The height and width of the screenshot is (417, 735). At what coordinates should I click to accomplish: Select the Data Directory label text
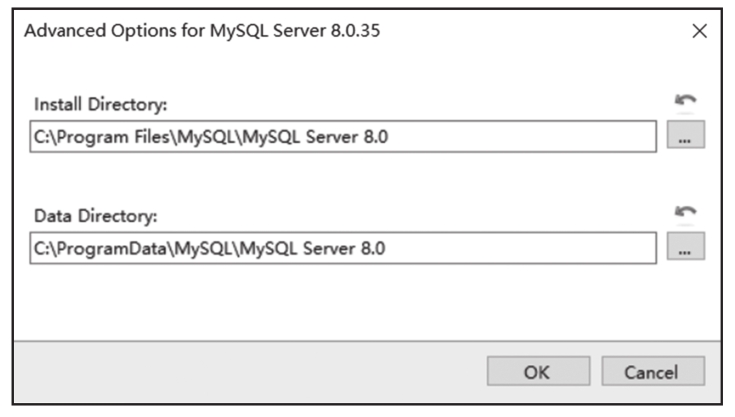[x=96, y=216]
